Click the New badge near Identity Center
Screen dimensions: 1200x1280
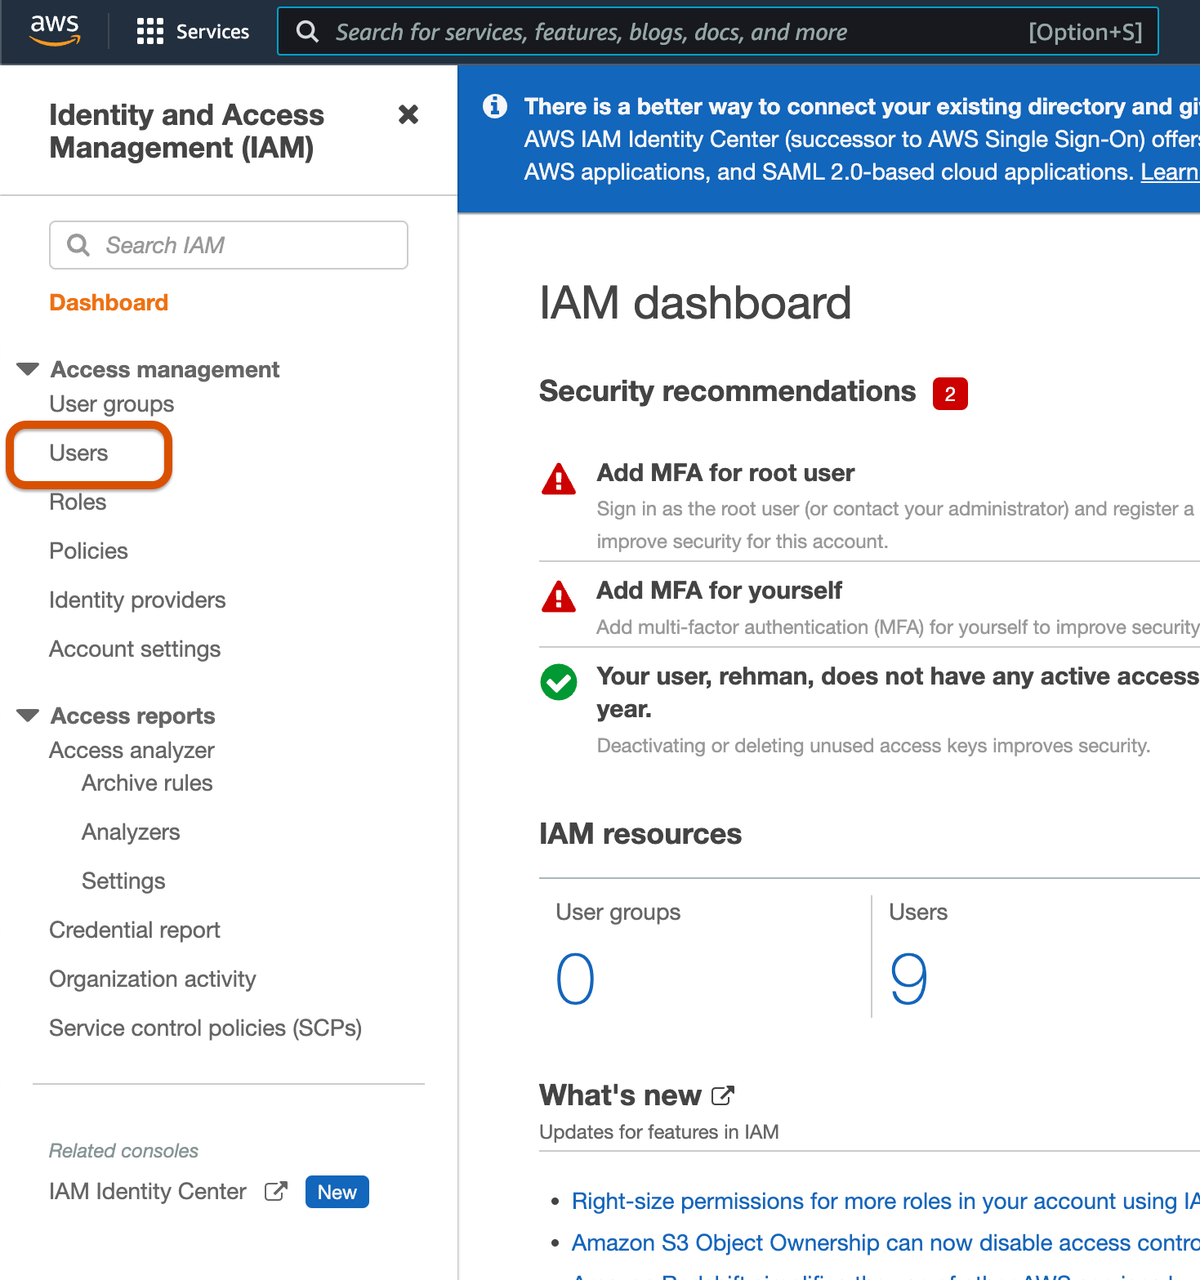click(337, 1192)
